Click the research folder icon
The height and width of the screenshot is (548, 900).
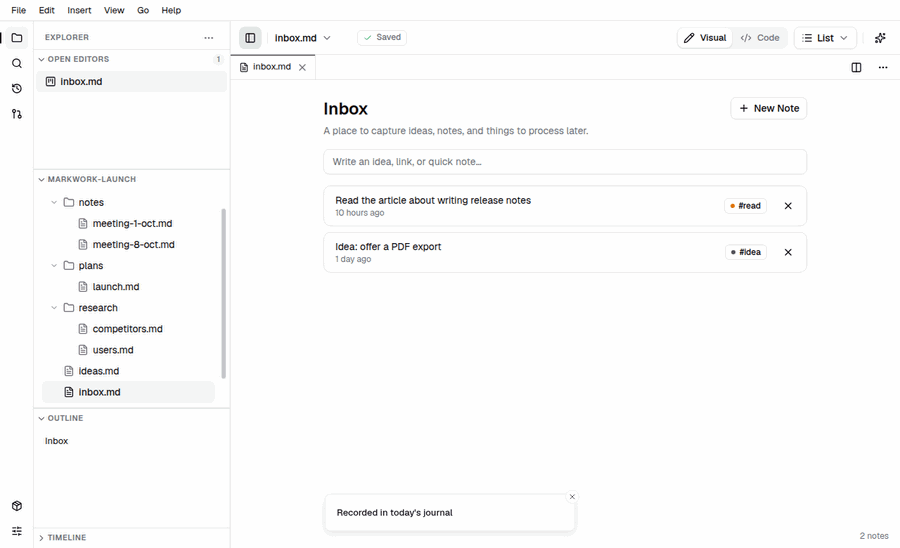click(69, 308)
